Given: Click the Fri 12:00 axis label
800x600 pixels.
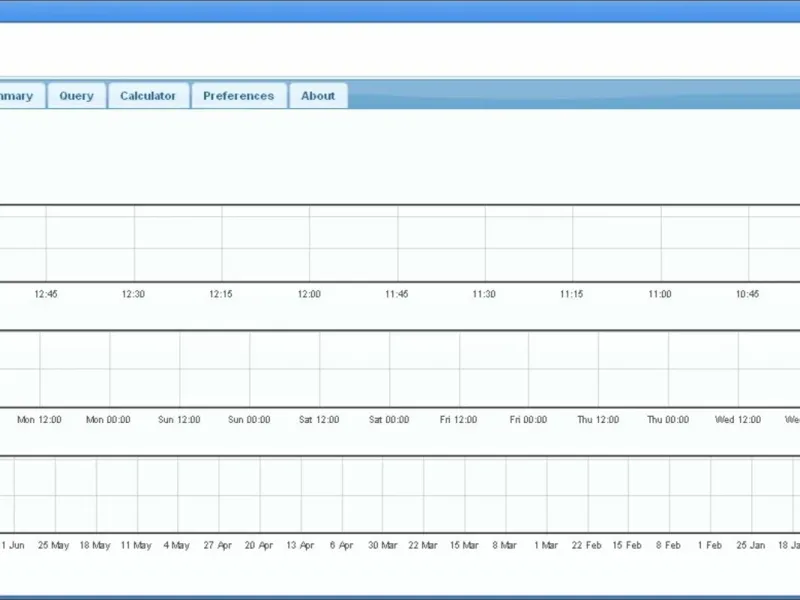Looking at the screenshot, I should point(458,419).
